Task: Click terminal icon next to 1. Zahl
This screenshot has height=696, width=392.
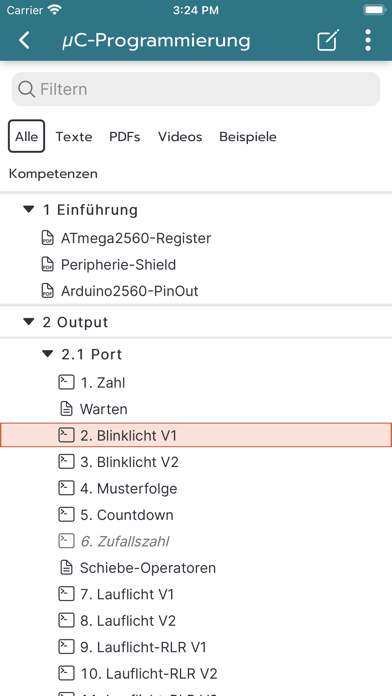Action: 66,382
